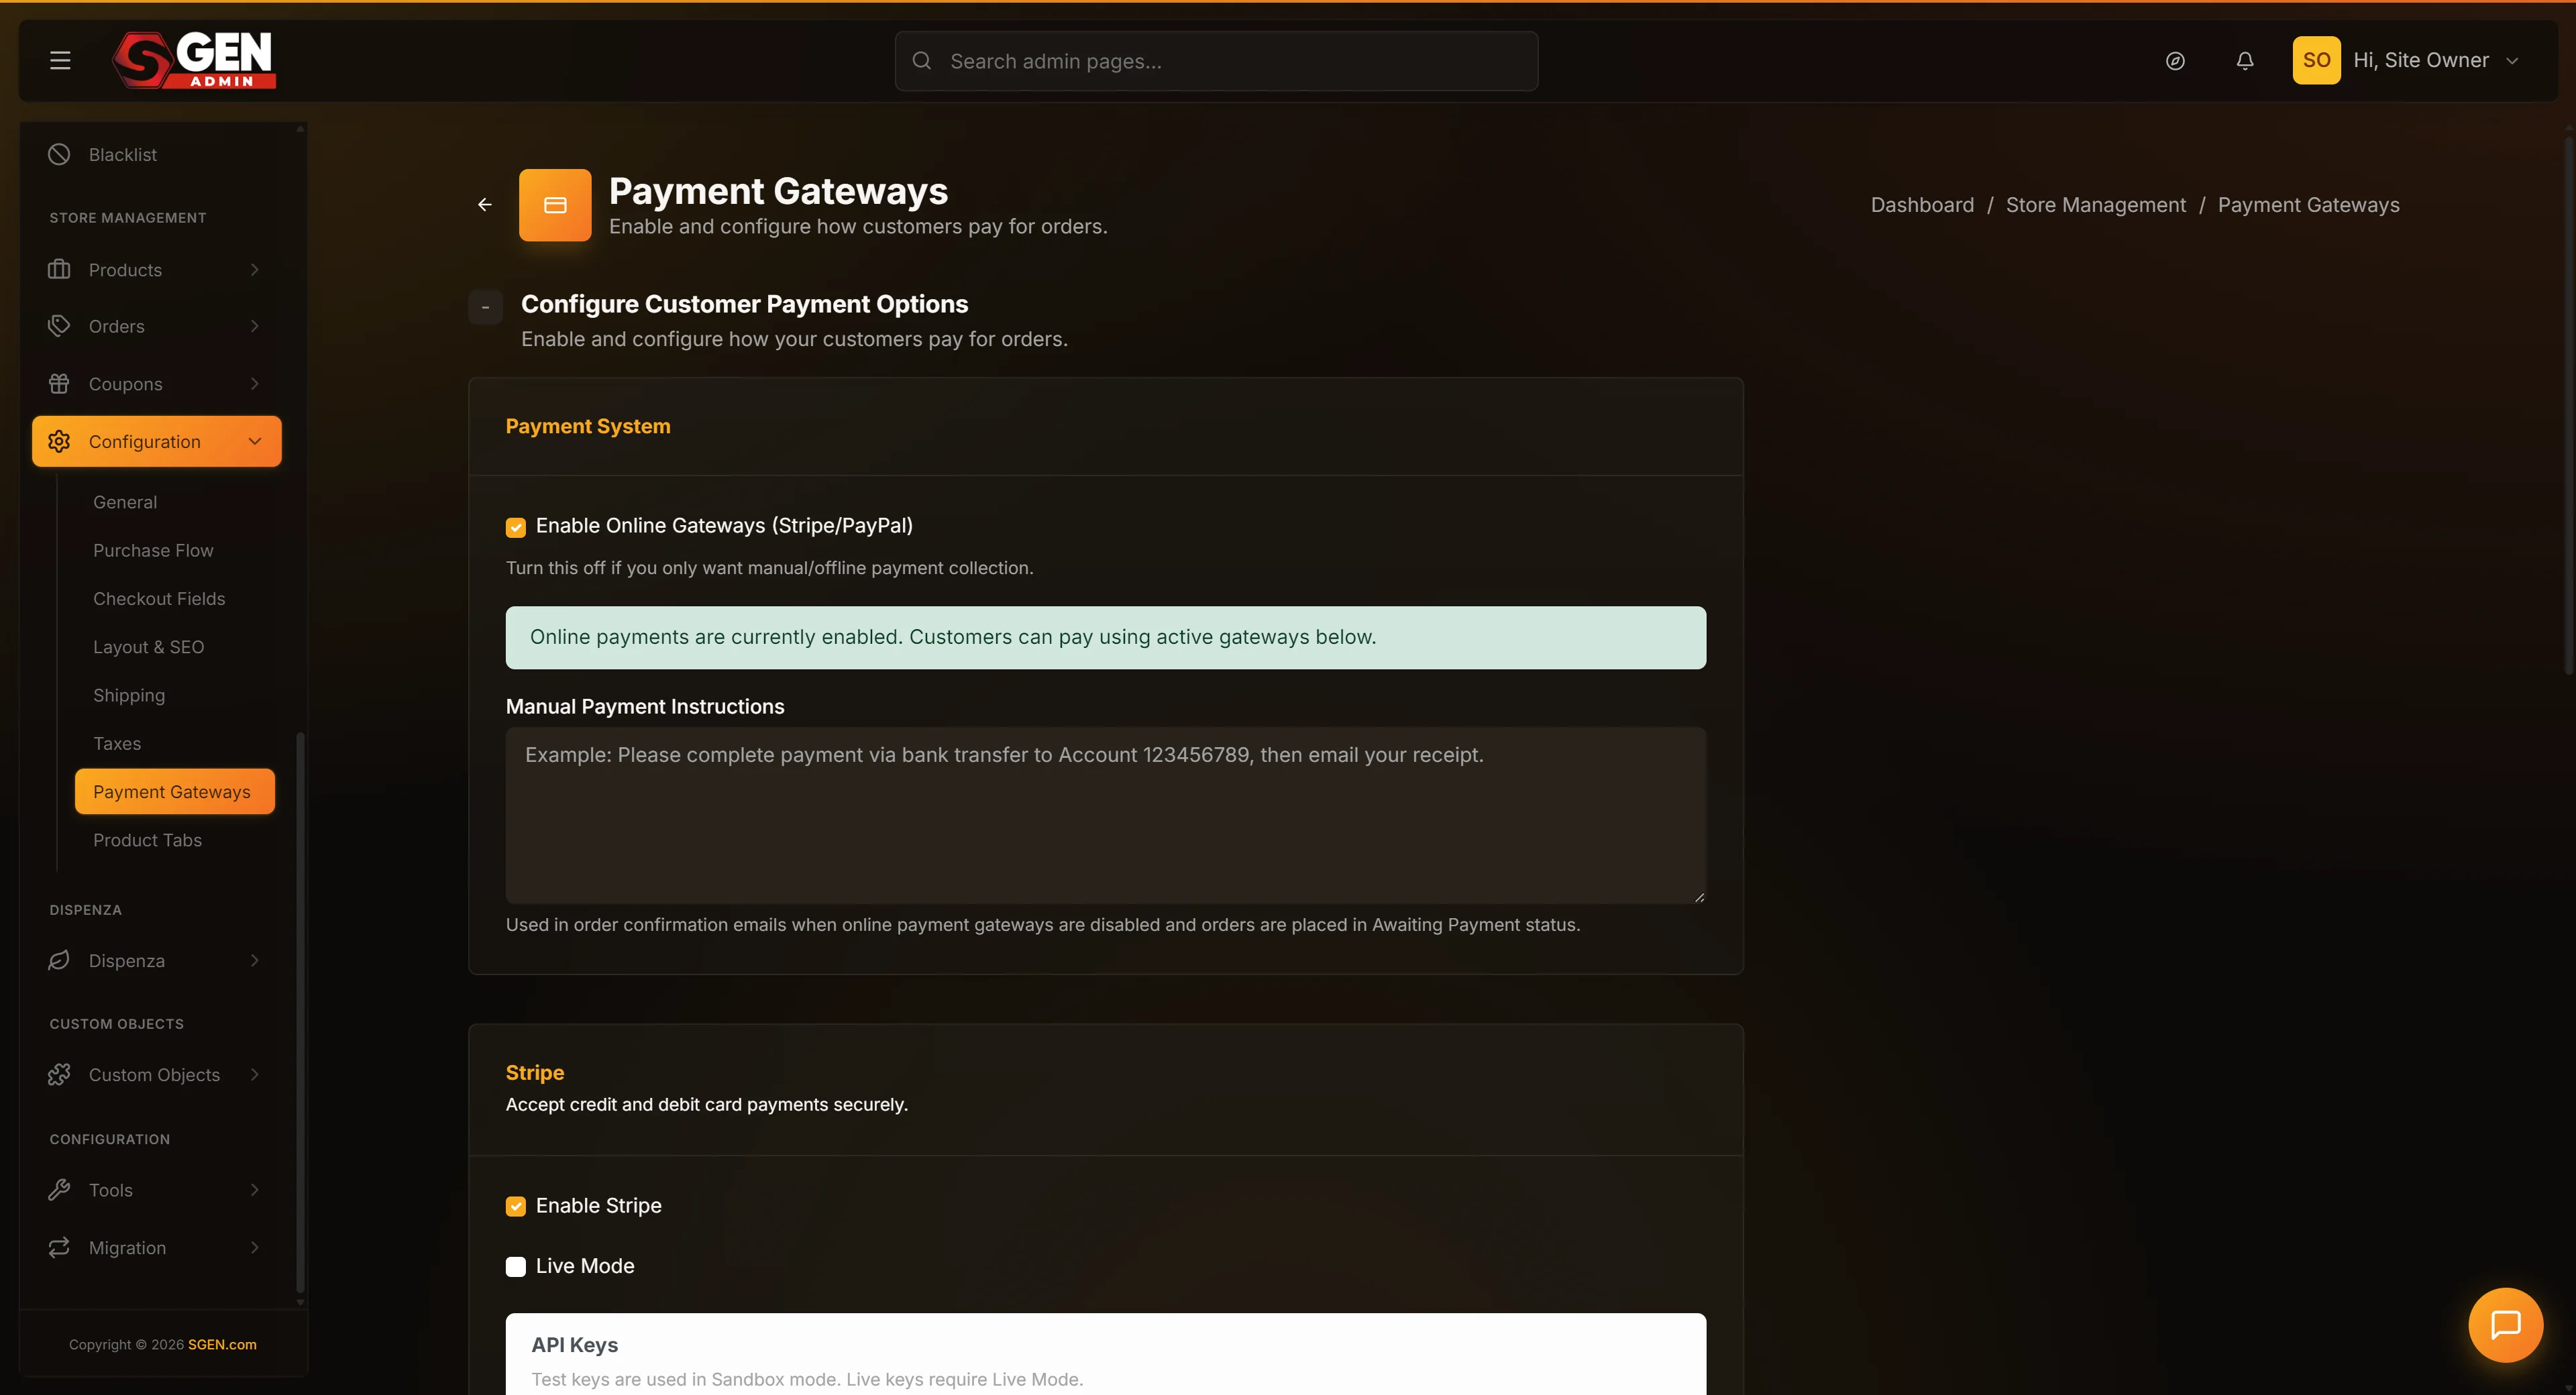The height and width of the screenshot is (1395, 2576).
Task: Expand the Migration submenu chevron
Action: point(255,1248)
